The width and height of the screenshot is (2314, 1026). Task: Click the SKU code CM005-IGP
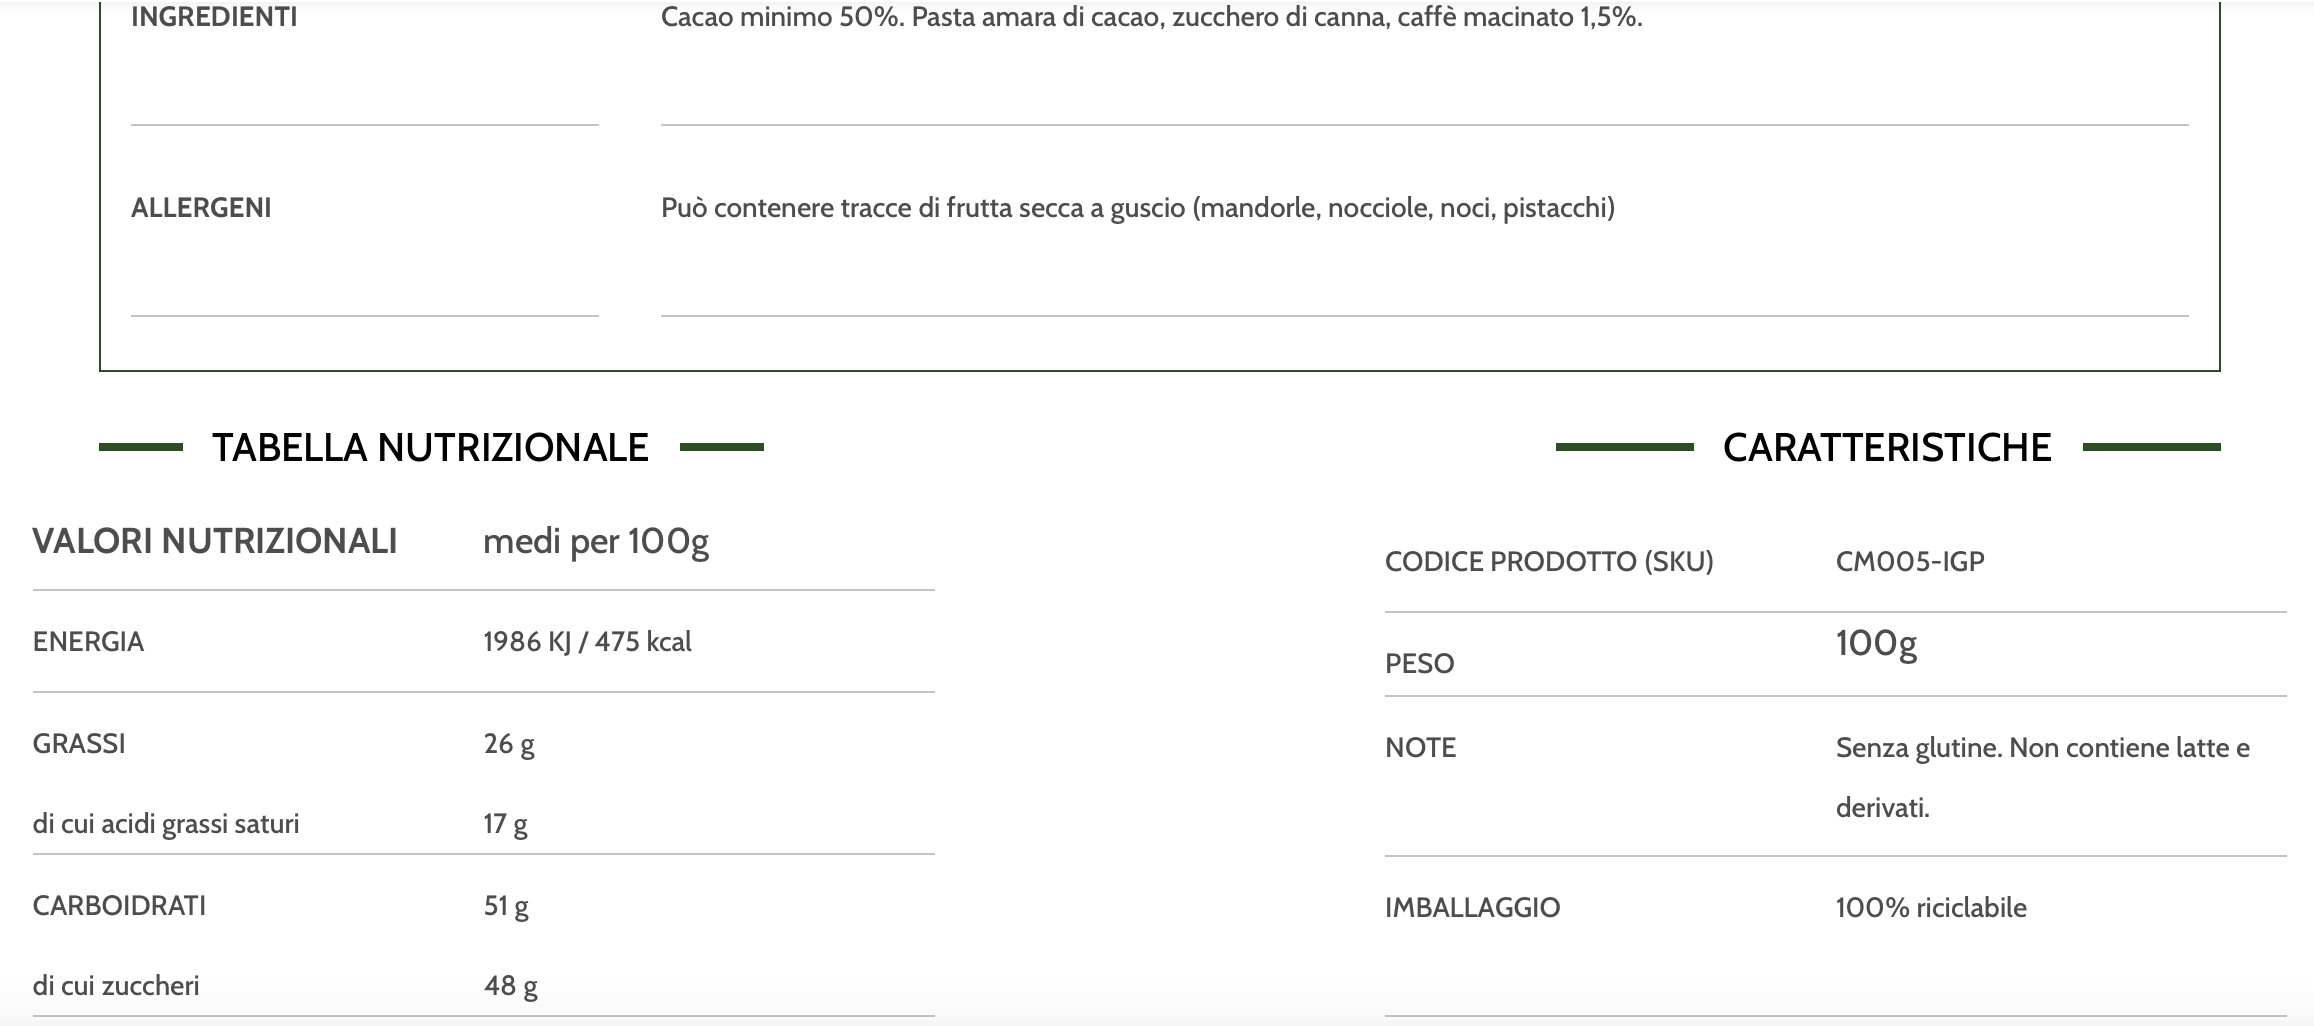(1910, 561)
